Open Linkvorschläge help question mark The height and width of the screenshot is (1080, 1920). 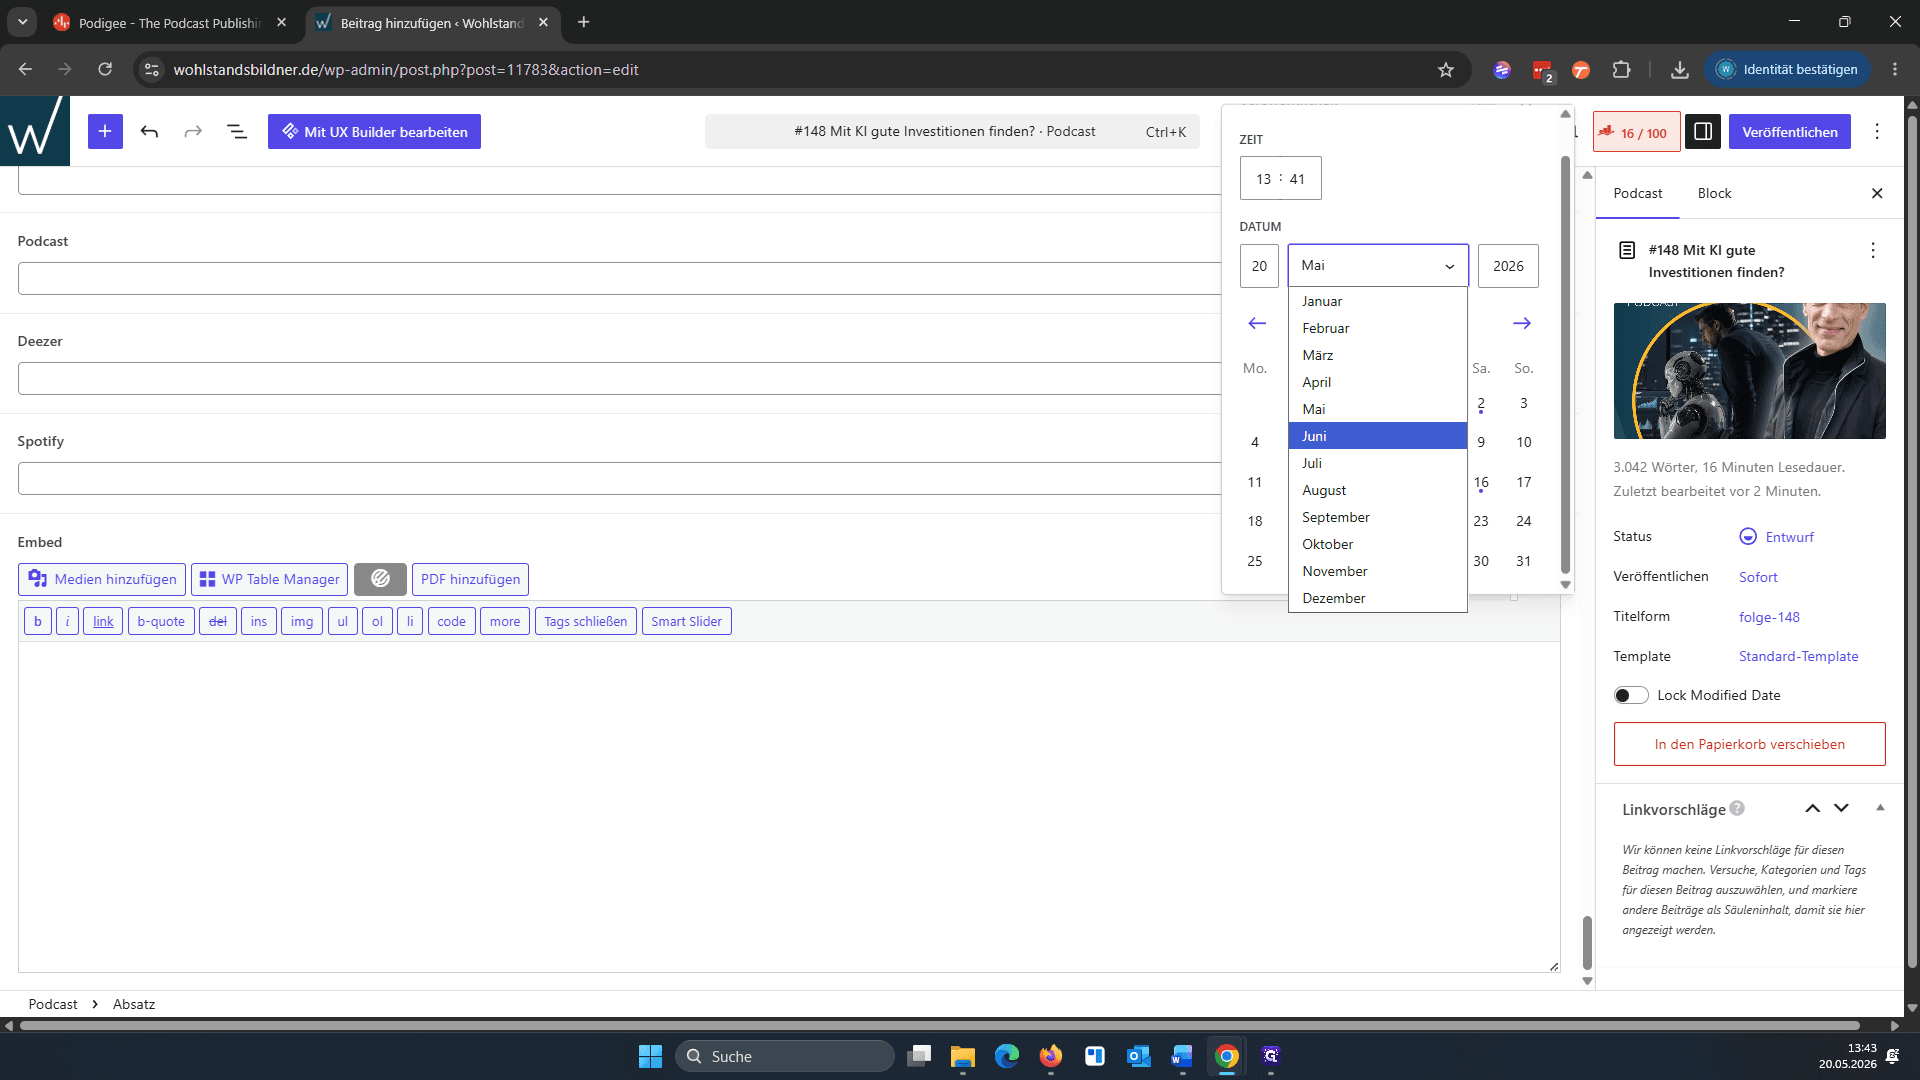[x=1737, y=808]
